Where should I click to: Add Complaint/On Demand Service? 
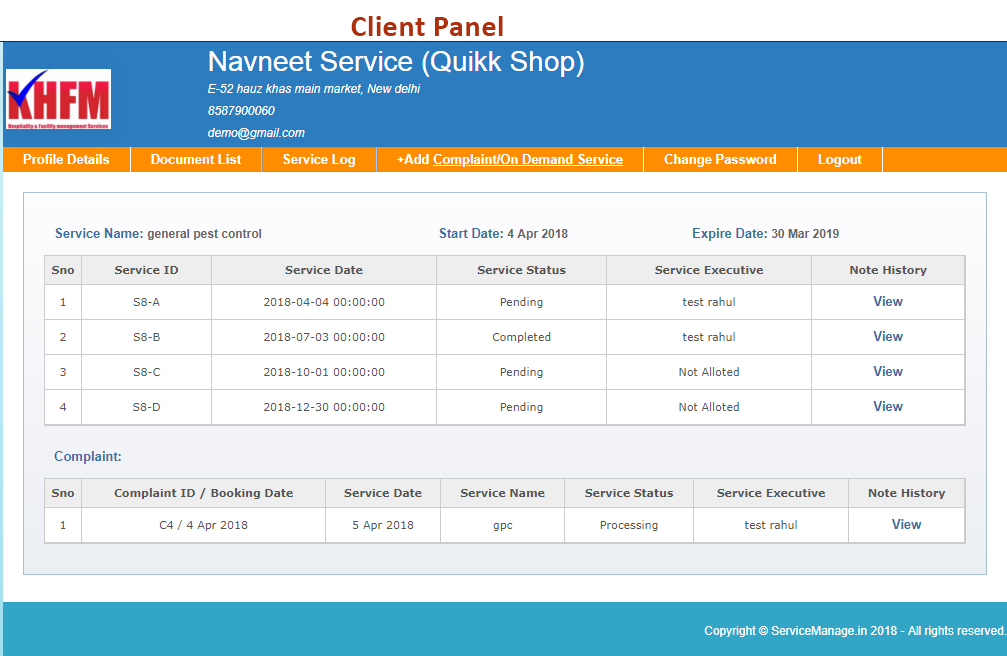[x=510, y=159]
